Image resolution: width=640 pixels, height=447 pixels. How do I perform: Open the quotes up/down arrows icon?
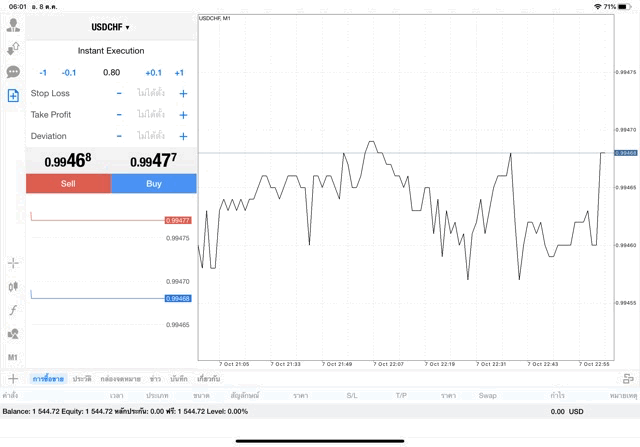13,48
